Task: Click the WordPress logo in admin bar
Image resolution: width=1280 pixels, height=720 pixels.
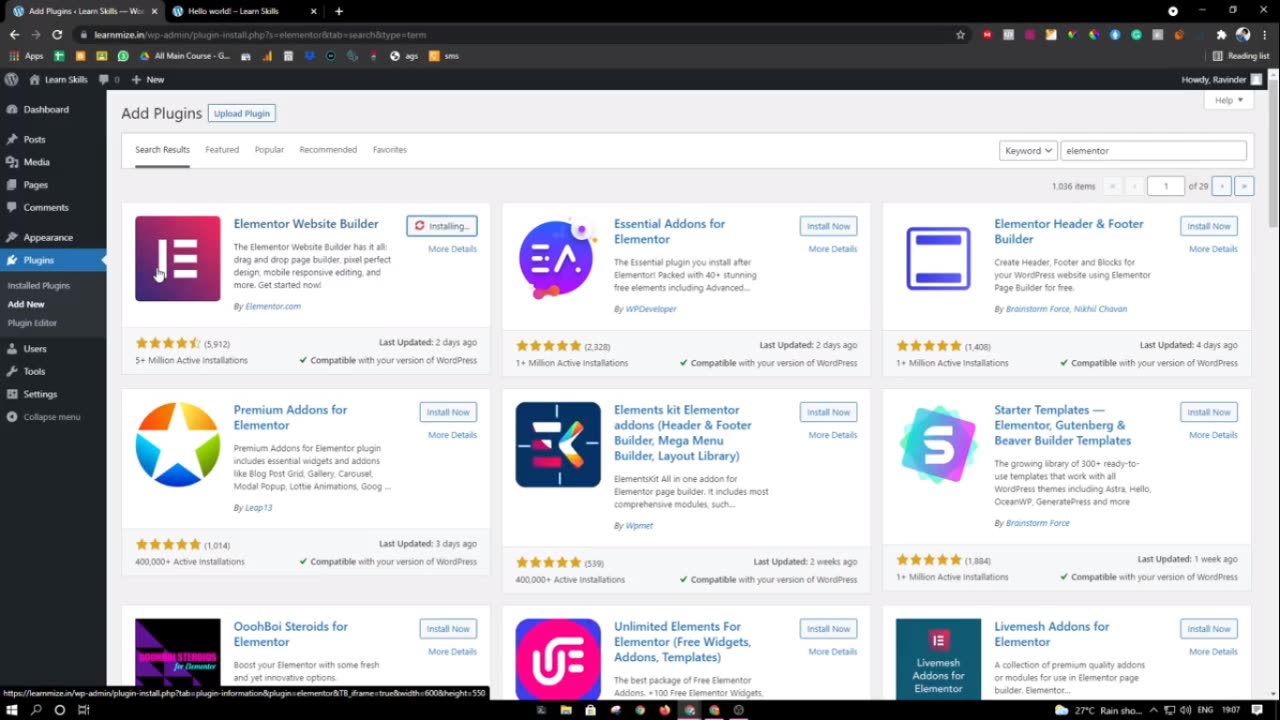Action: click(x=11, y=79)
